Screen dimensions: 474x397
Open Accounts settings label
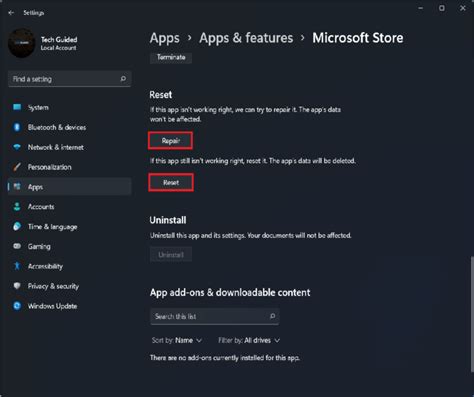pyautogui.click(x=41, y=207)
